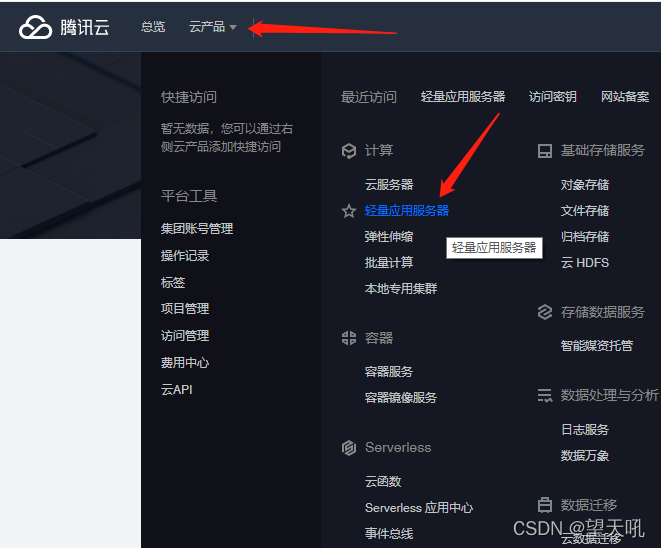
Task: Open 智能媒资托管 product
Action: pos(597,346)
